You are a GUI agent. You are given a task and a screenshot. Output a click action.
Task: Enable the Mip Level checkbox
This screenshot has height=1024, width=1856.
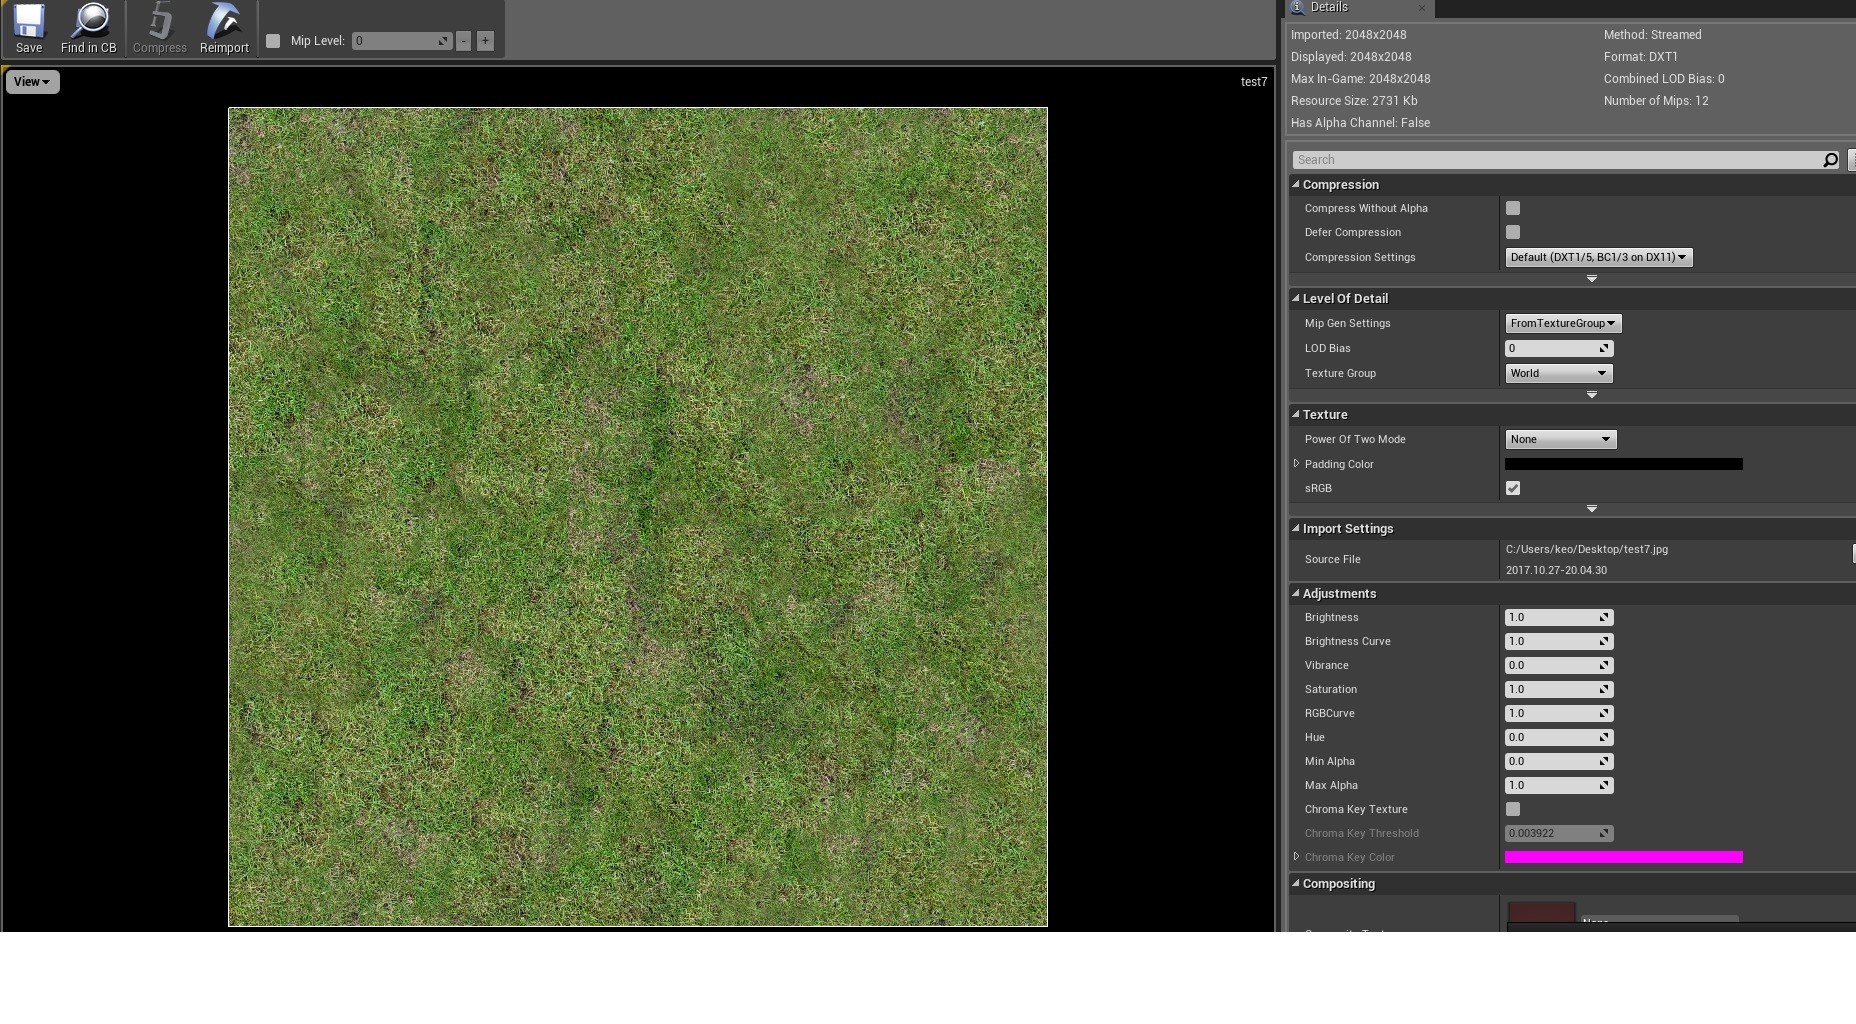coord(273,41)
